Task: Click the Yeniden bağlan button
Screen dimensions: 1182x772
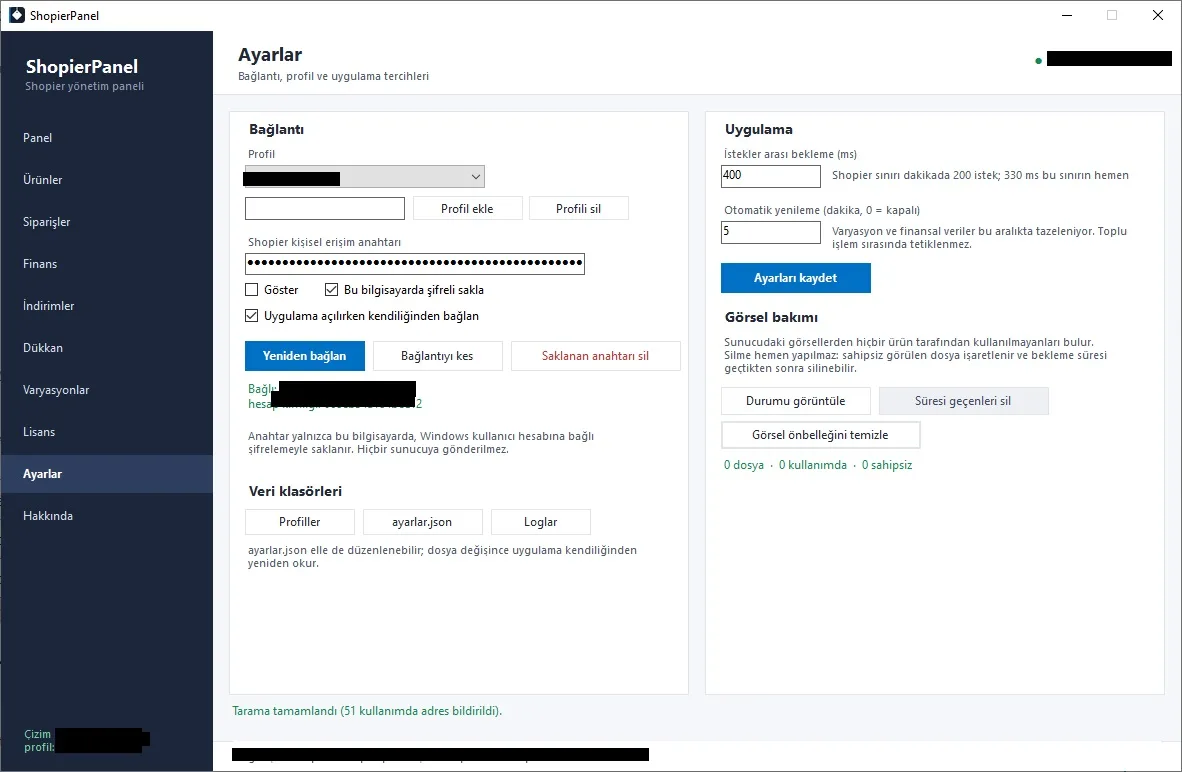Action: point(305,356)
